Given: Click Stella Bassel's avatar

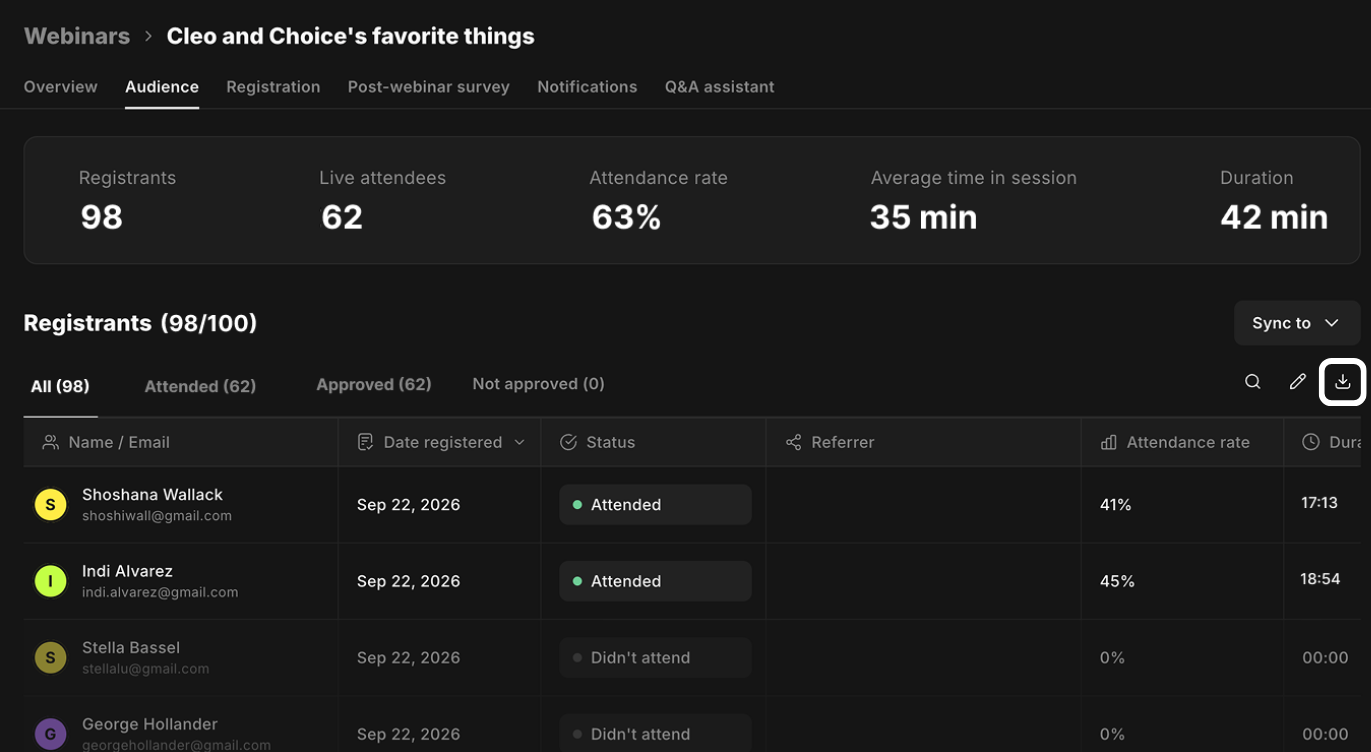Looking at the screenshot, I should (51, 658).
